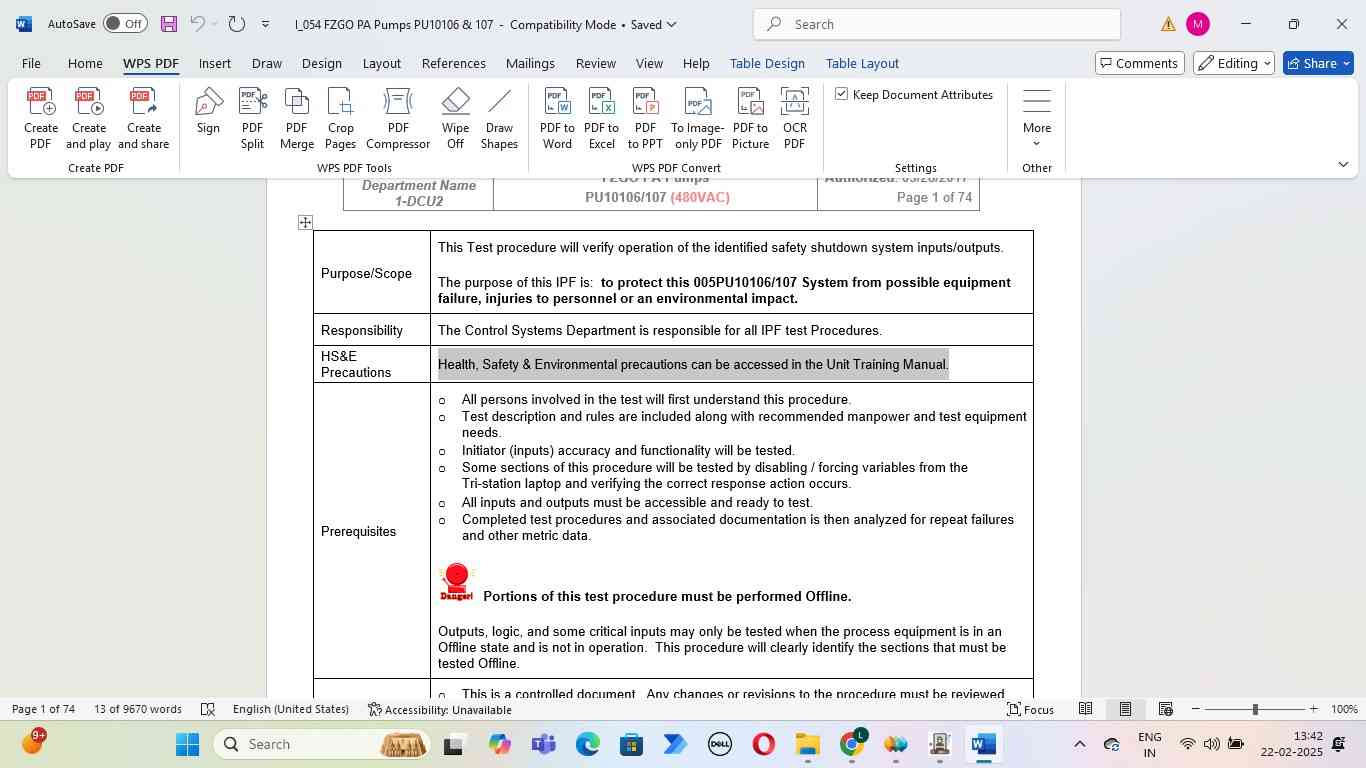Click the Word icon in taskbar

(983, 744)
